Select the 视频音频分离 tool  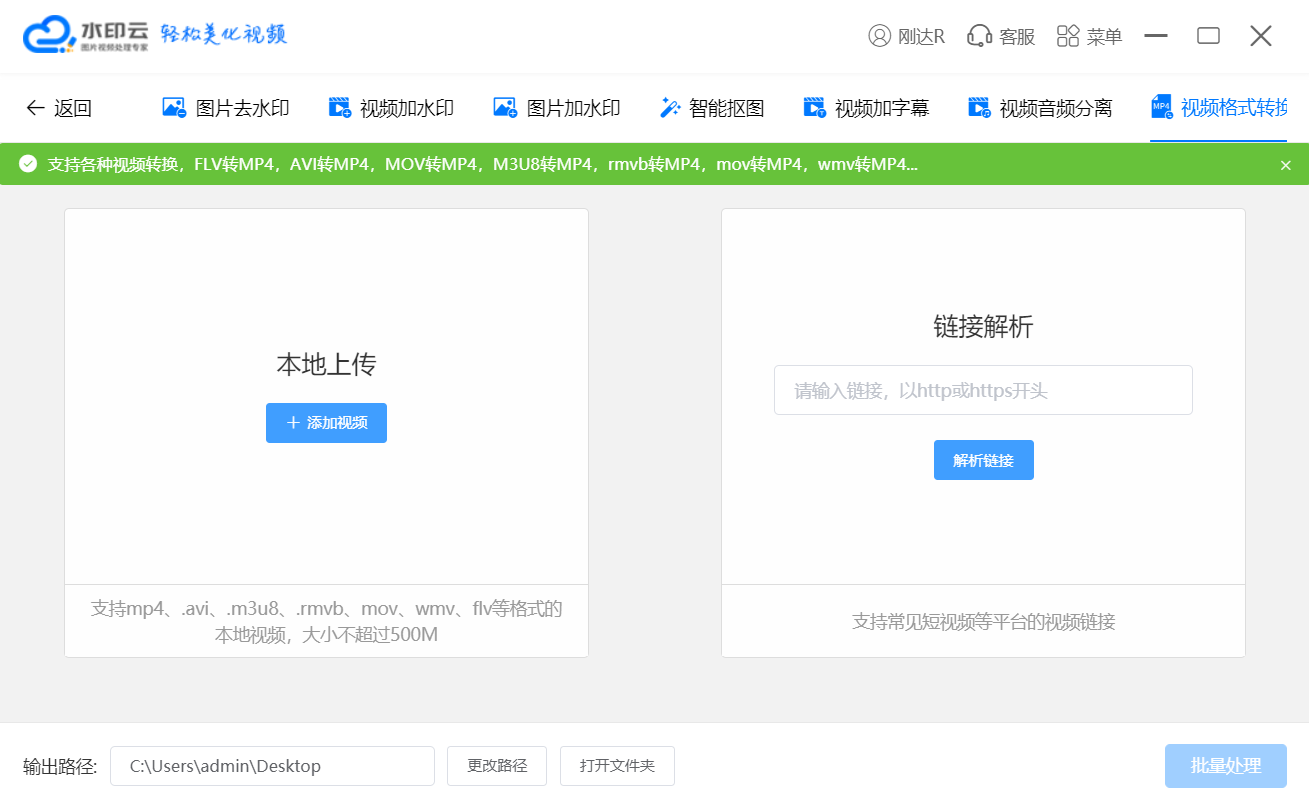click(1040, 108)
